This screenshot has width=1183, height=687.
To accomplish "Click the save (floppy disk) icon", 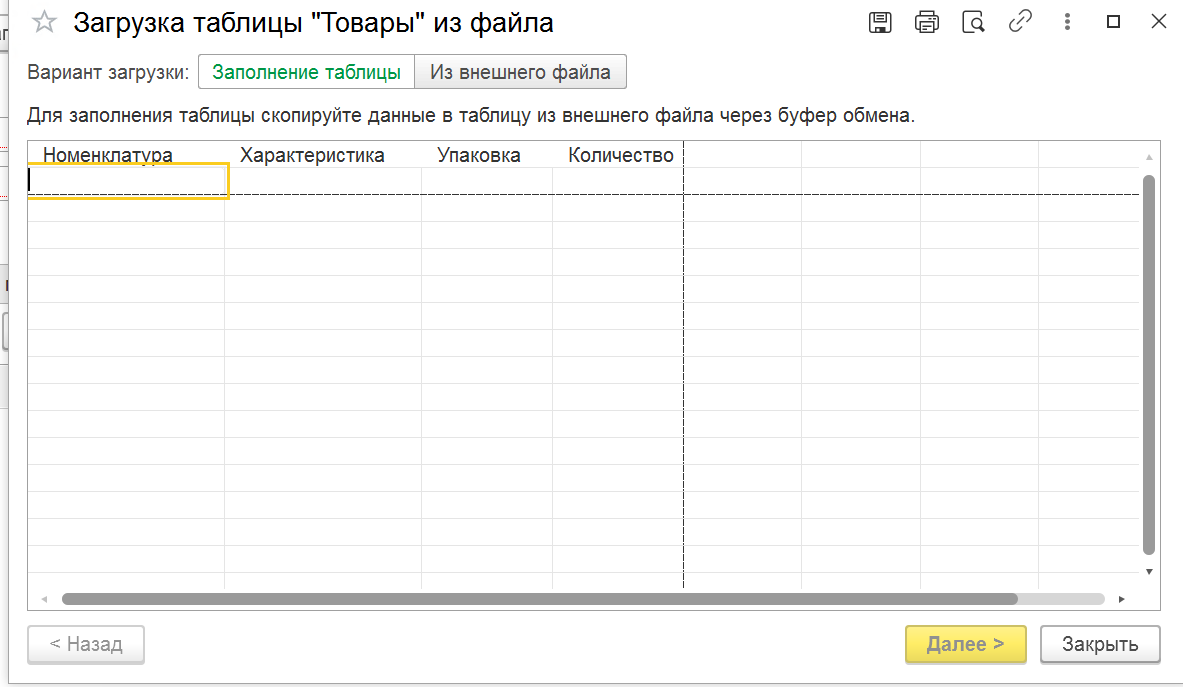I will pos(880,22).
